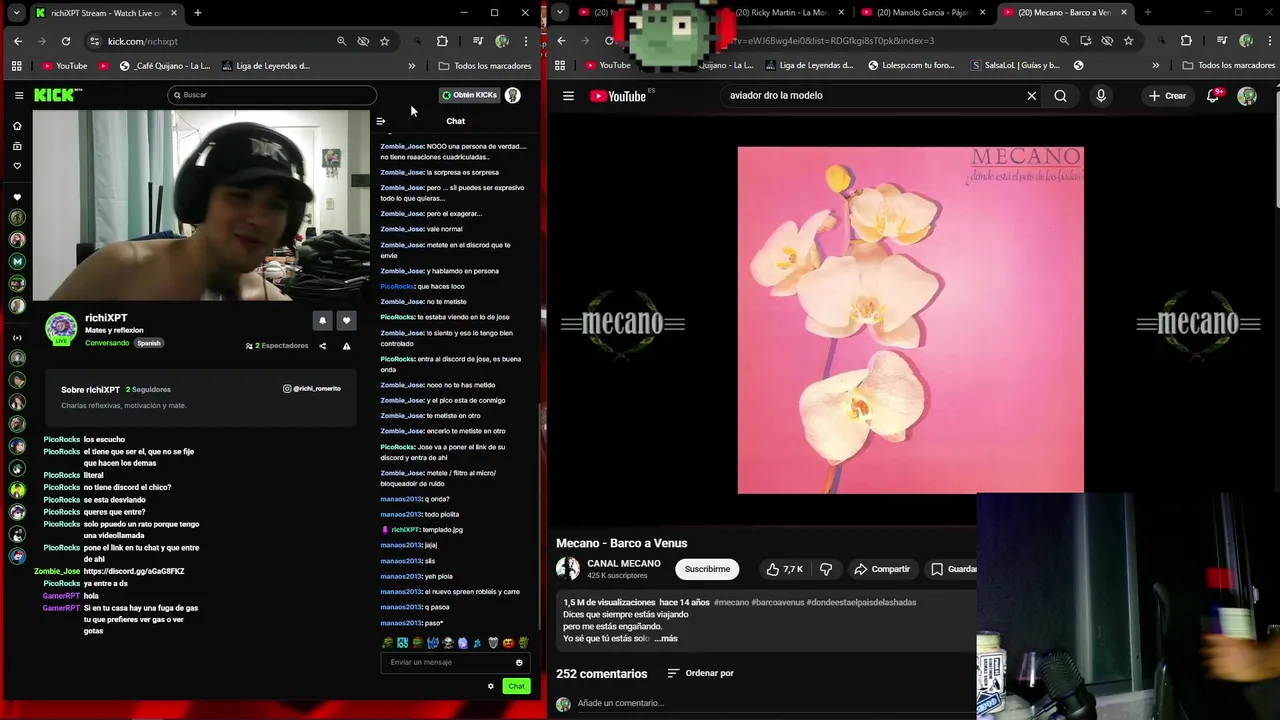This screenshot has width=1280, height=720.
Task: Open Chrome menu in Kick window
Action: click(526, 41)
